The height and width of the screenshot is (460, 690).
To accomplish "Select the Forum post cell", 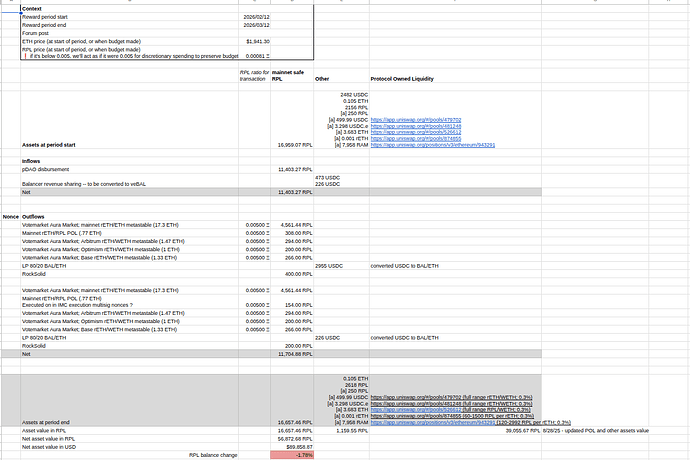I will point(129,33).
